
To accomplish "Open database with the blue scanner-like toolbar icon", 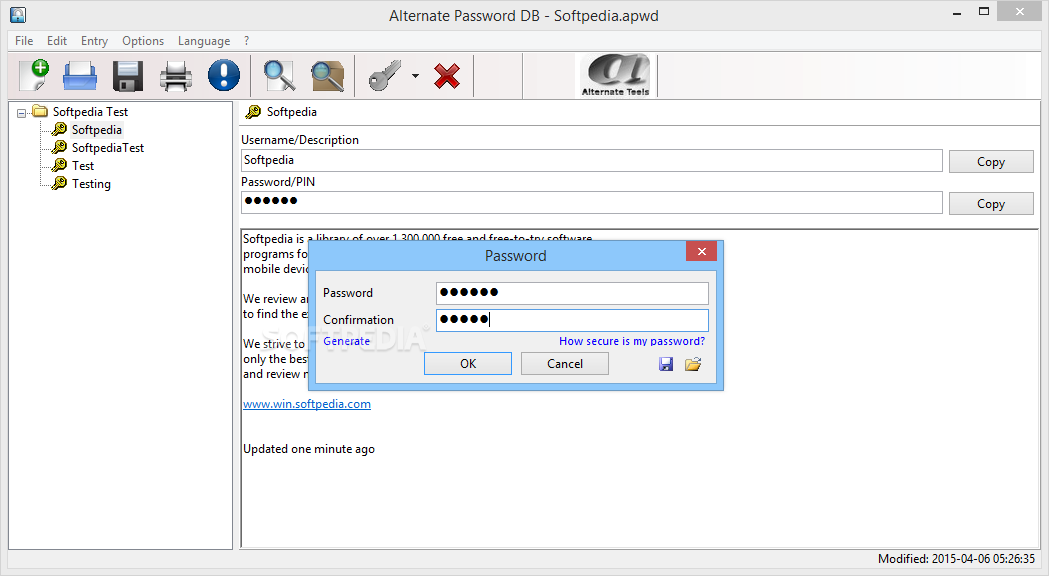I will [x=80, y=76].
